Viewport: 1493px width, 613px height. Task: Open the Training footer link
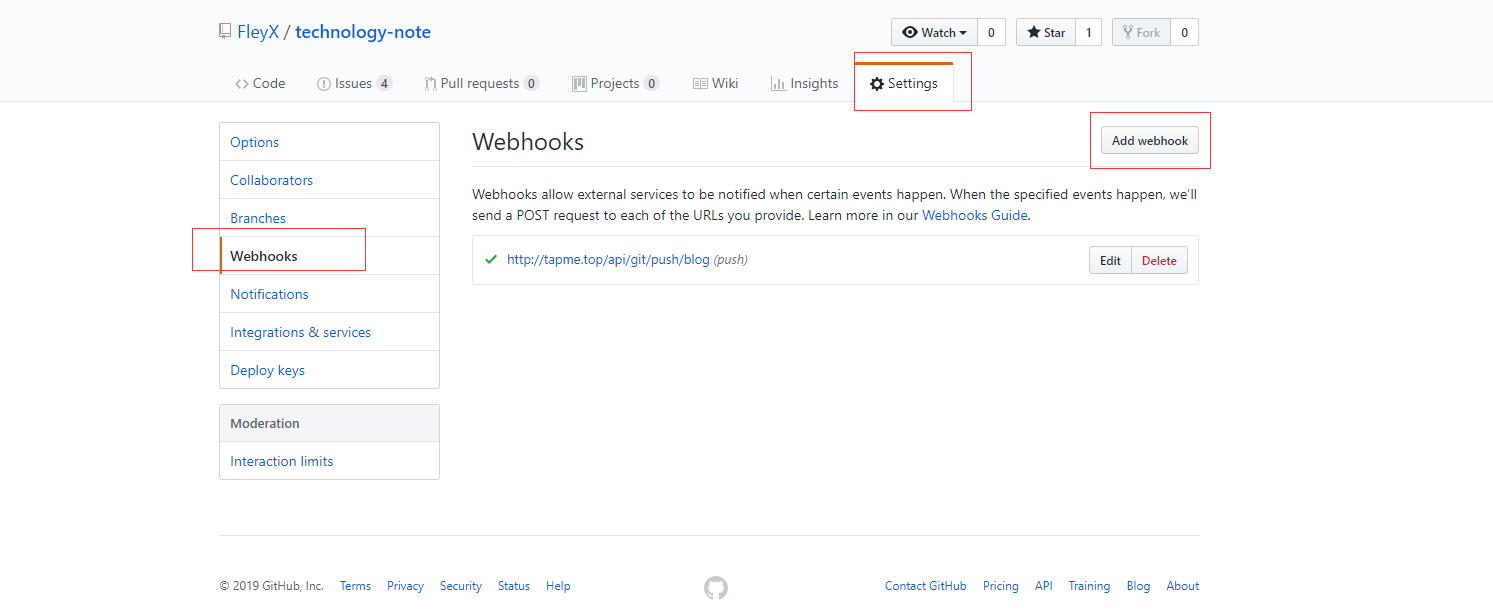coord(1089,586)
